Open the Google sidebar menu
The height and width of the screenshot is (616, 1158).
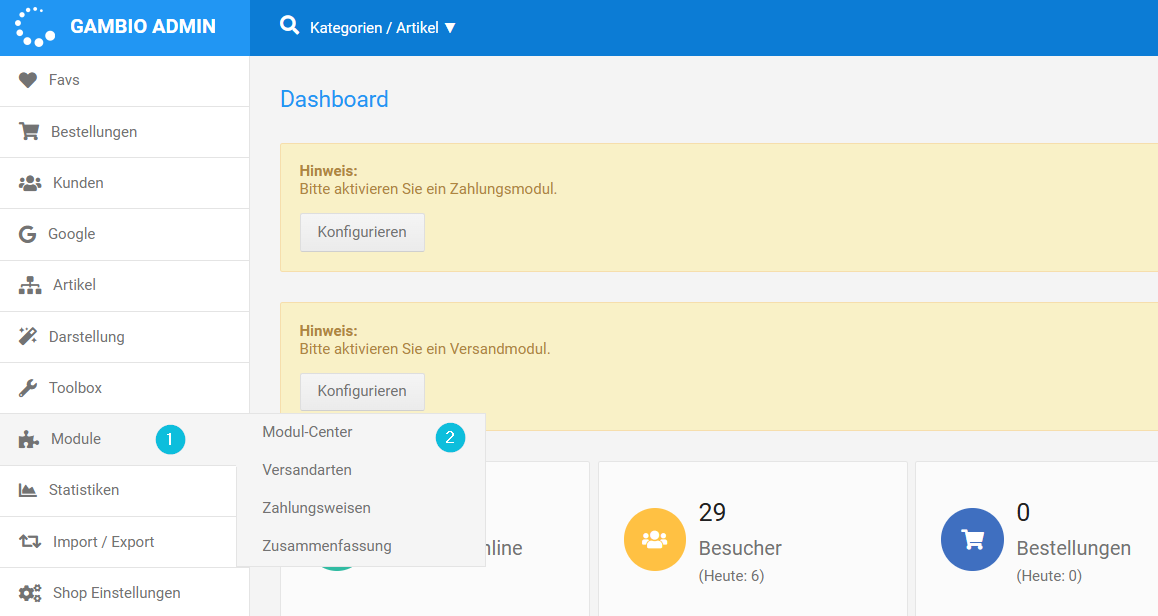(x=125, y=234)
